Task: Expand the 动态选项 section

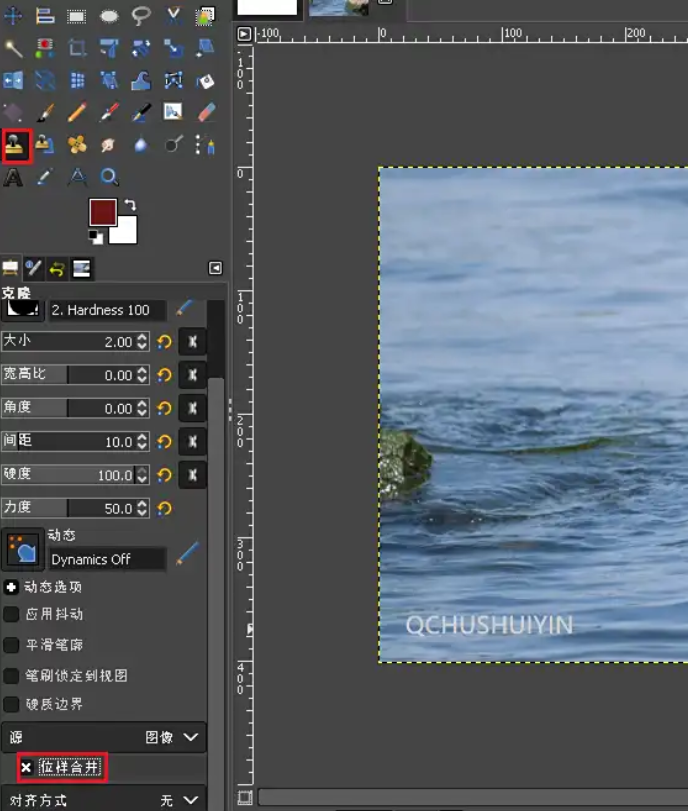Action: pos(12,587)
